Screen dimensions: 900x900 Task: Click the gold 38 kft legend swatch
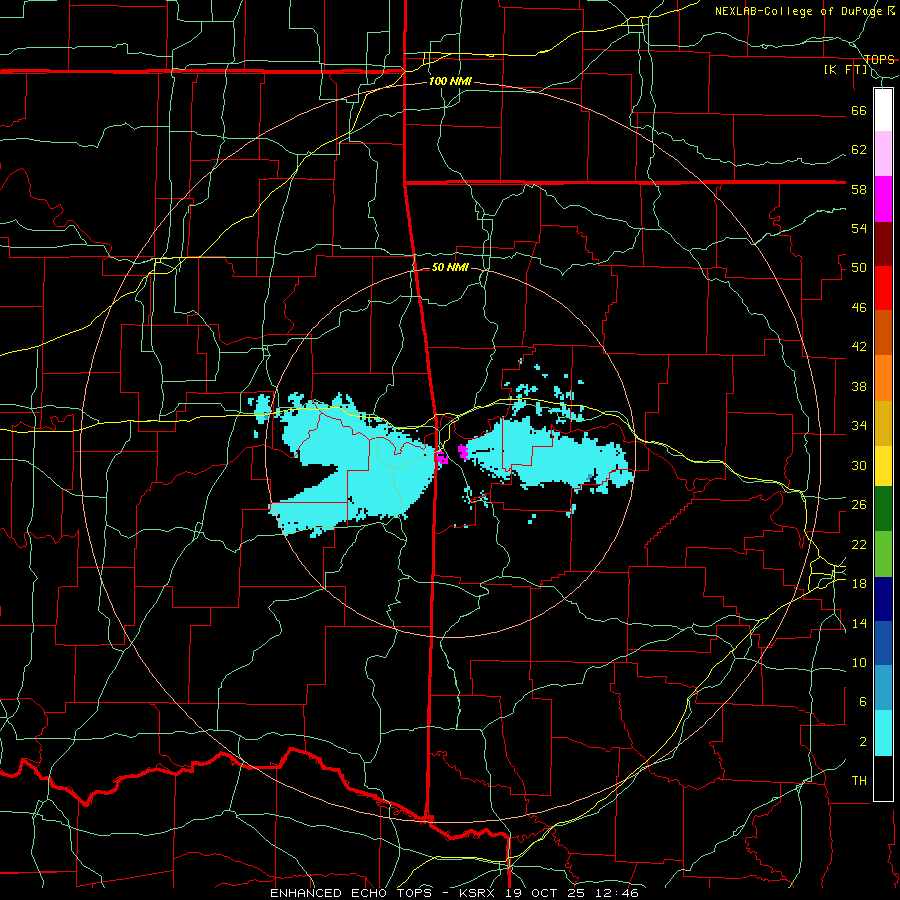coord(883,423)
